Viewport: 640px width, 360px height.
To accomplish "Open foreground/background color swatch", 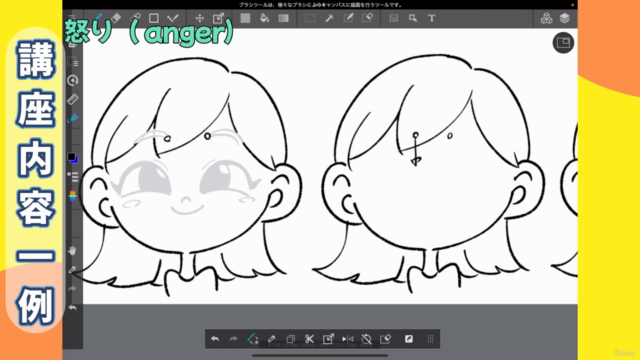I will click(x=73, y=157).
